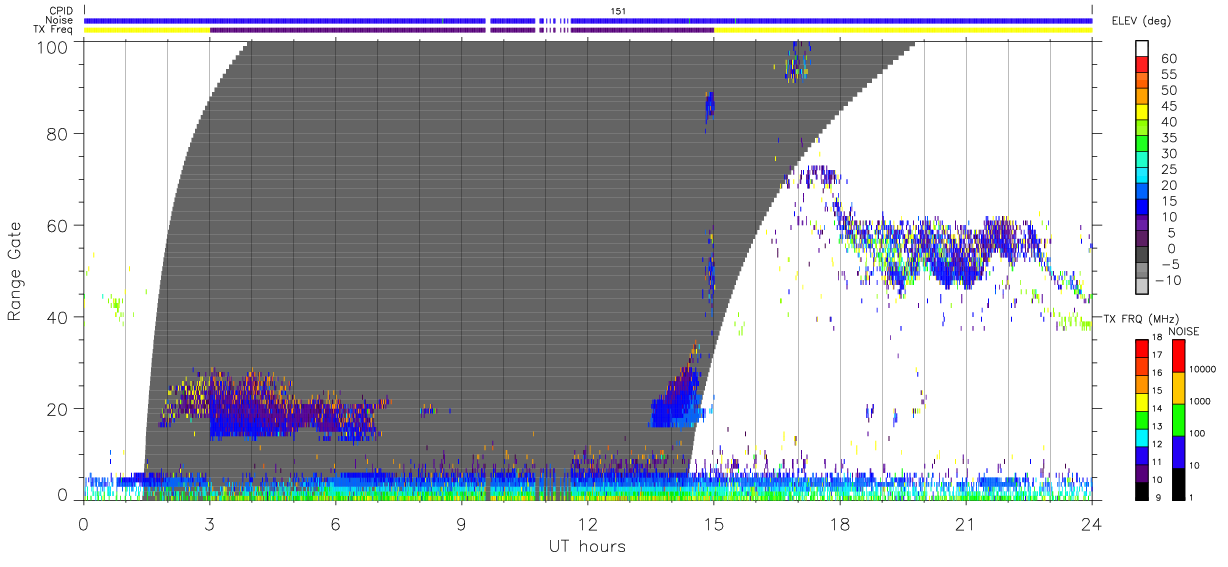Click the purple segment of the TX Freq strip
Screen dimensions: 1228x567
pyautogui.click(x=461, y=30)
